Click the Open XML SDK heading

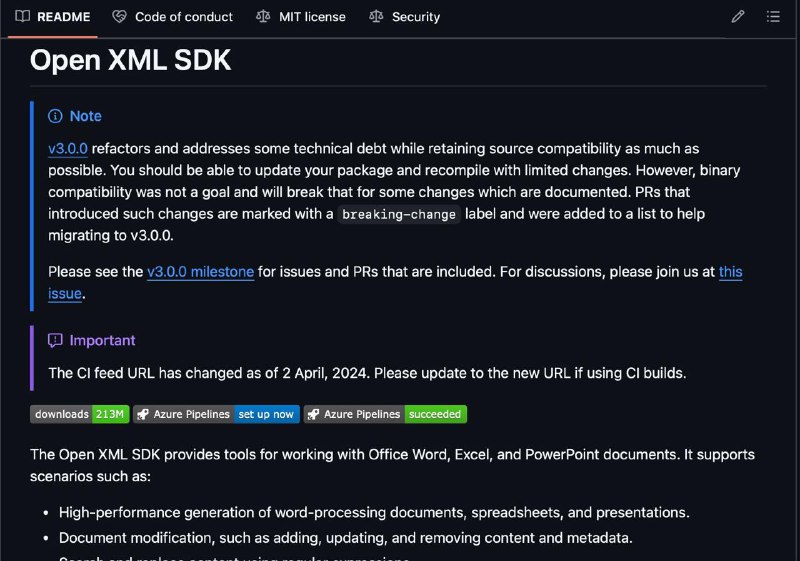[x=131, y=60]
